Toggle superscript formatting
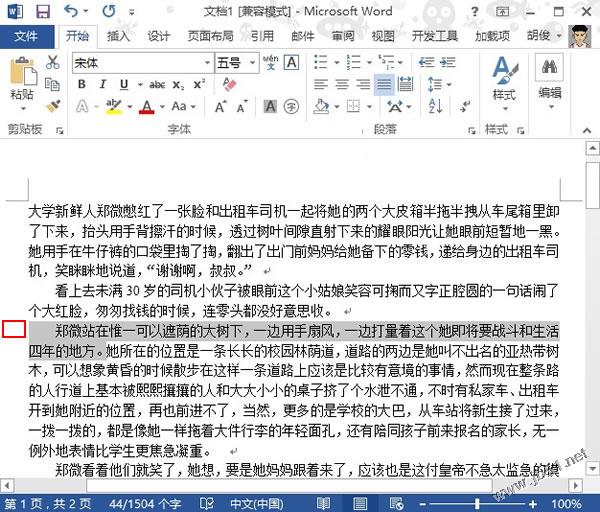This screenshot has width=600, height=512. tap(199, 84)
